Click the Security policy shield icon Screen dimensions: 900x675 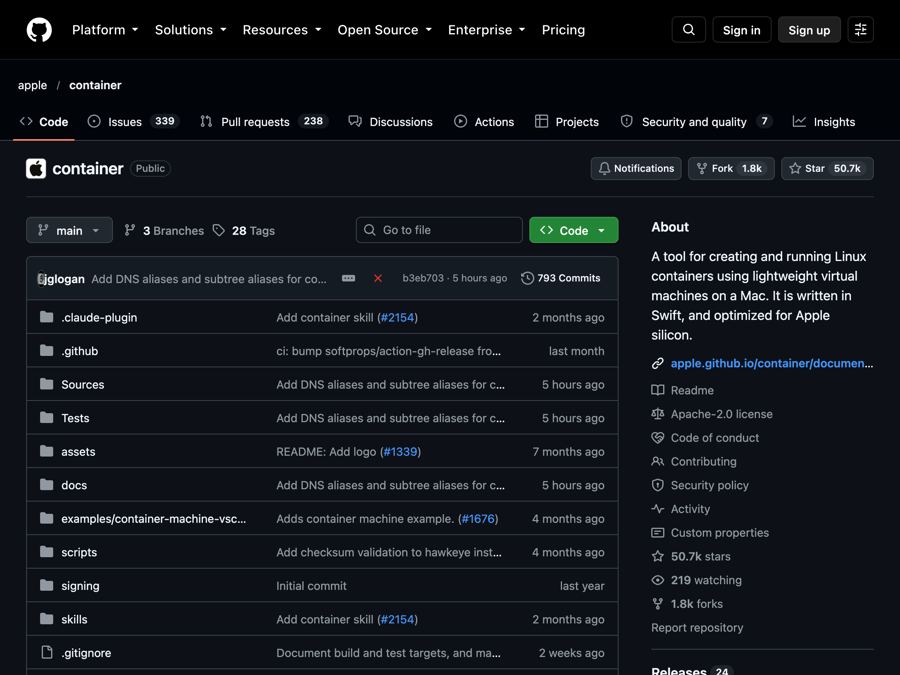pyautogui.click(x=657, y=485)
